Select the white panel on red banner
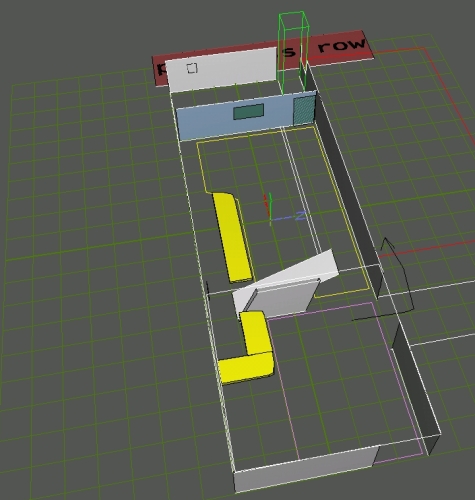 click(222, 69)
